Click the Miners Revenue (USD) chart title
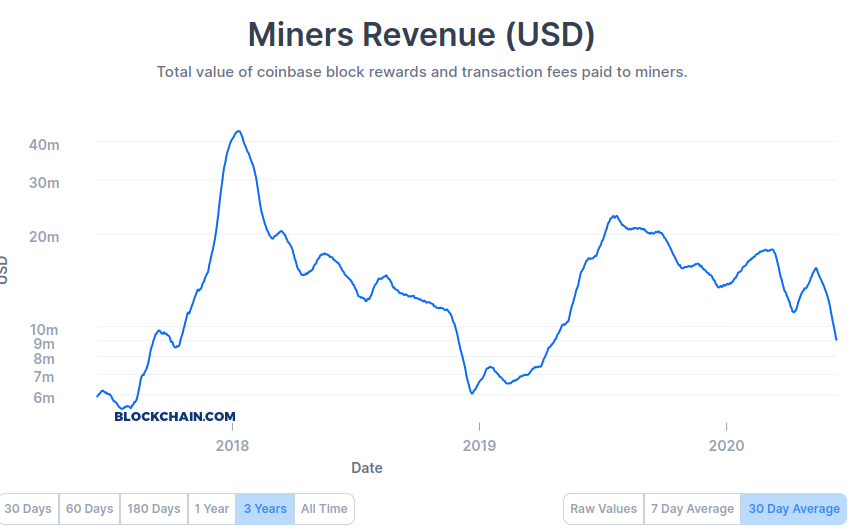 (x=421, y=34)
